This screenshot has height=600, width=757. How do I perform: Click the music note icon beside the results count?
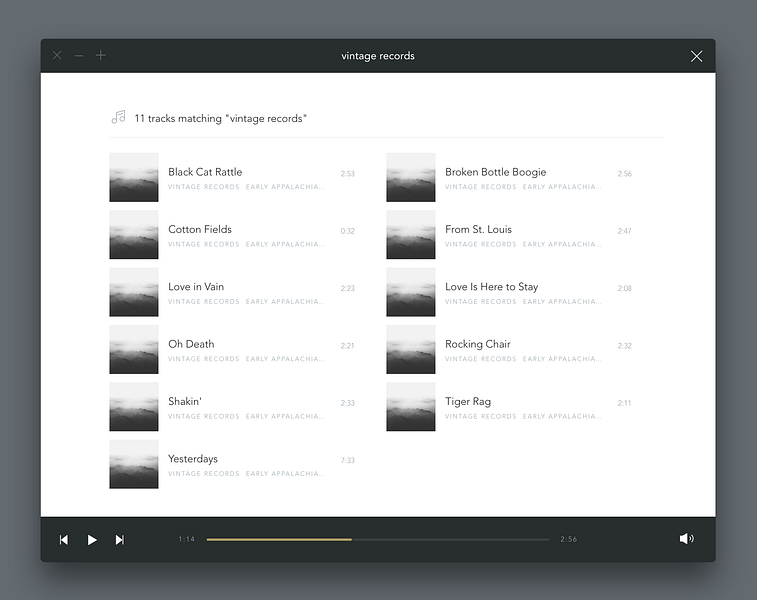point(118,117)
